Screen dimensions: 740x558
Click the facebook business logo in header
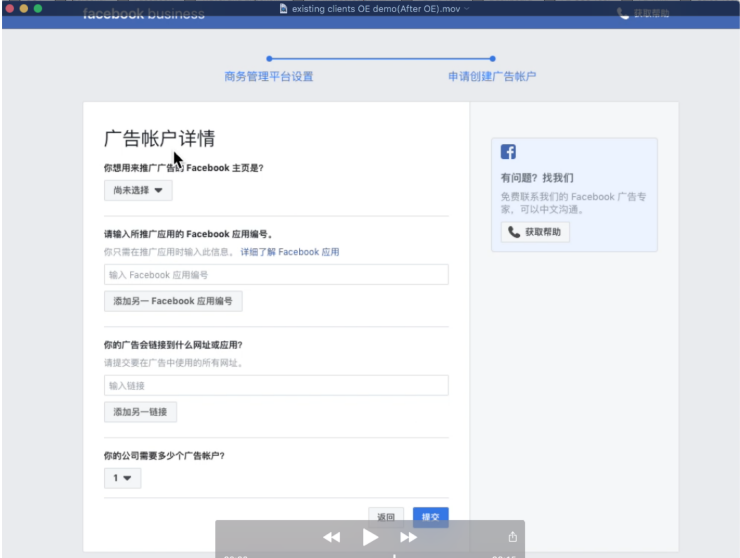point(144,14)
